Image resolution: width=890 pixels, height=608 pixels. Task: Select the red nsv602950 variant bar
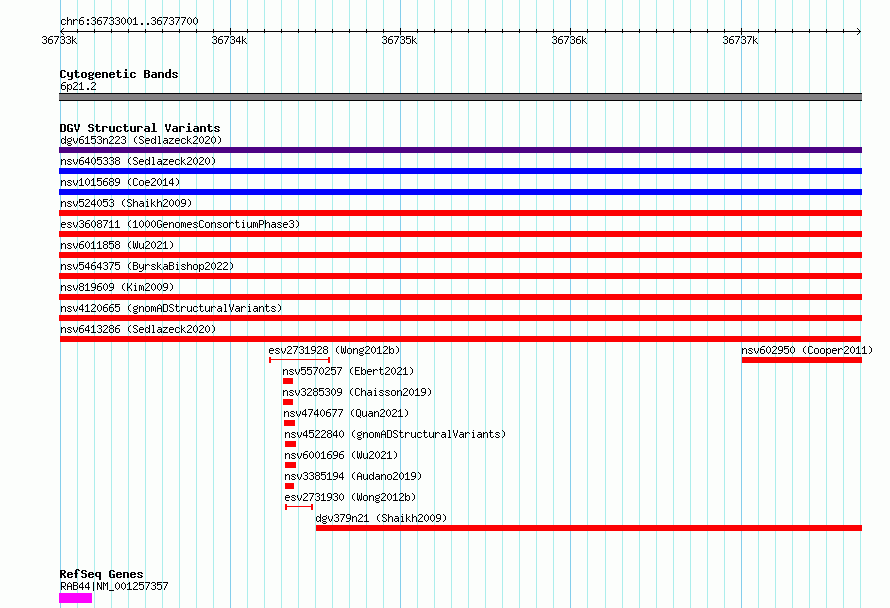801,360
